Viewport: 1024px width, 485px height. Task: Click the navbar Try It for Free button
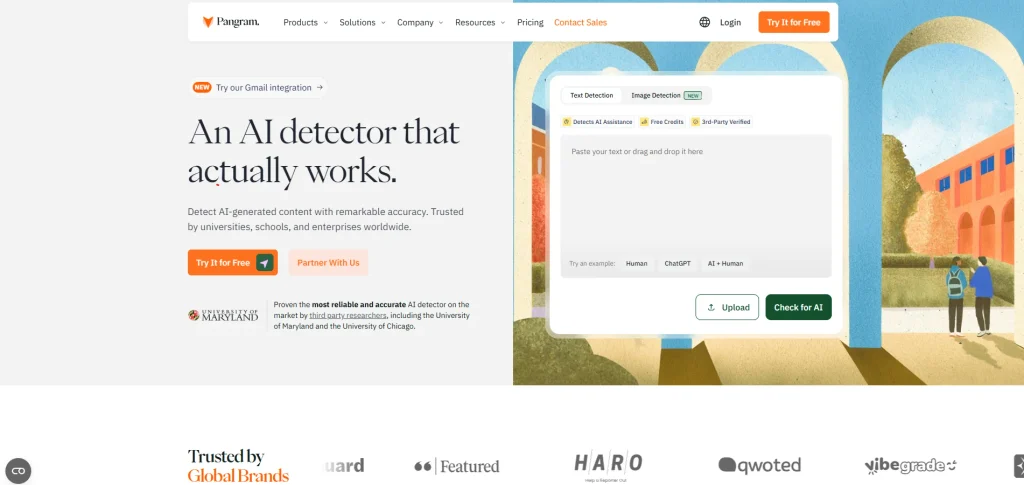click(x=793, y=22)
